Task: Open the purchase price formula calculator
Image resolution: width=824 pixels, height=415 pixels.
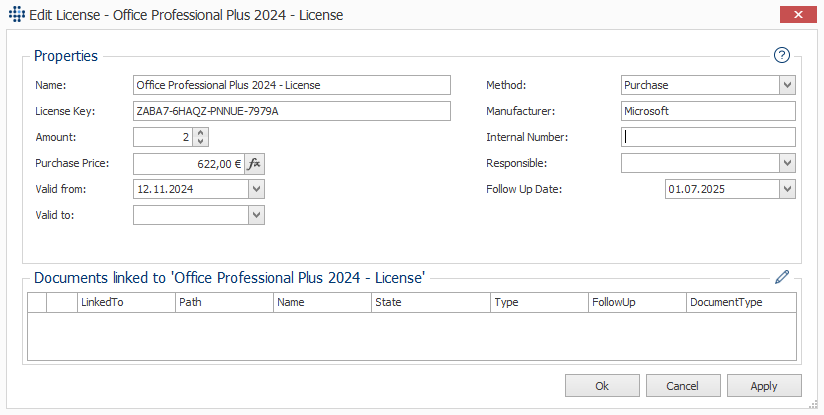Action: point(254,164)
